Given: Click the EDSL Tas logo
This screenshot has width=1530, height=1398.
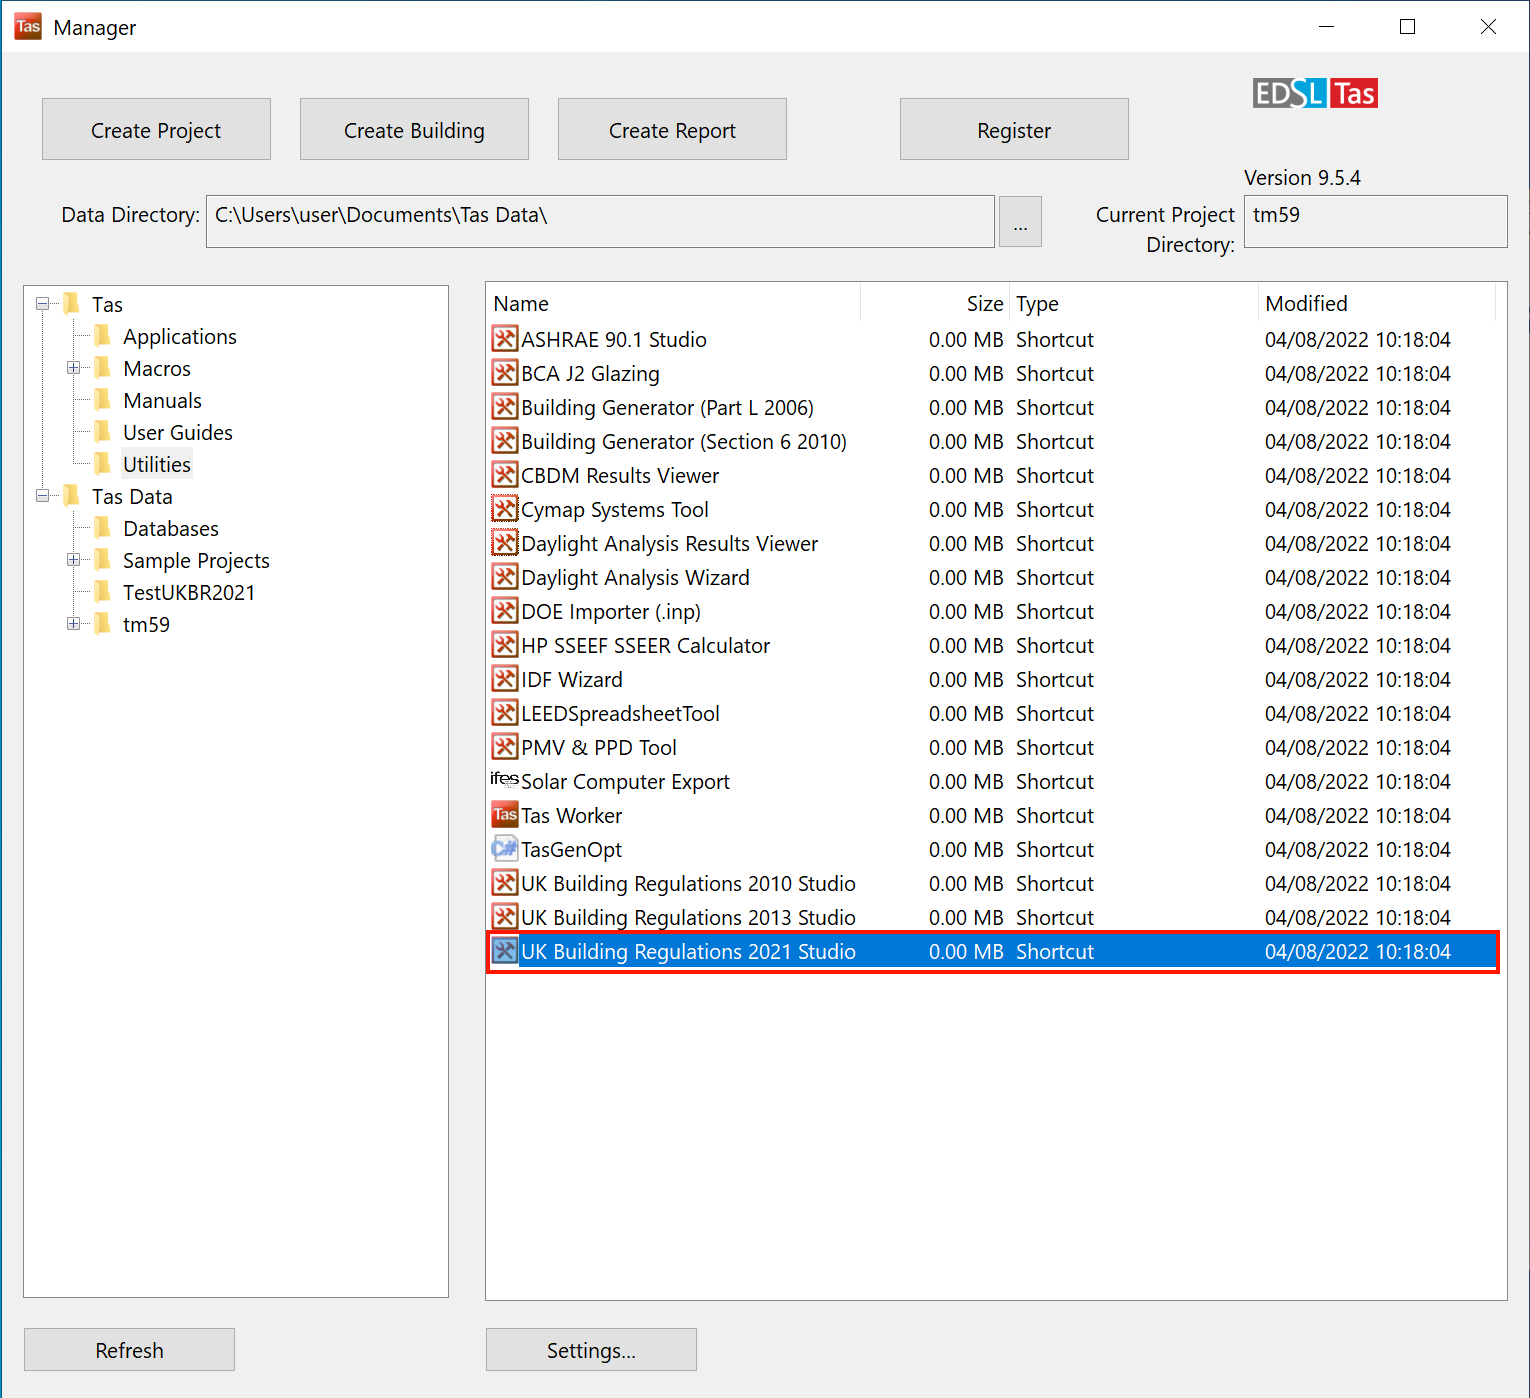Looking at the screenshot, I should click(1315, 93).
